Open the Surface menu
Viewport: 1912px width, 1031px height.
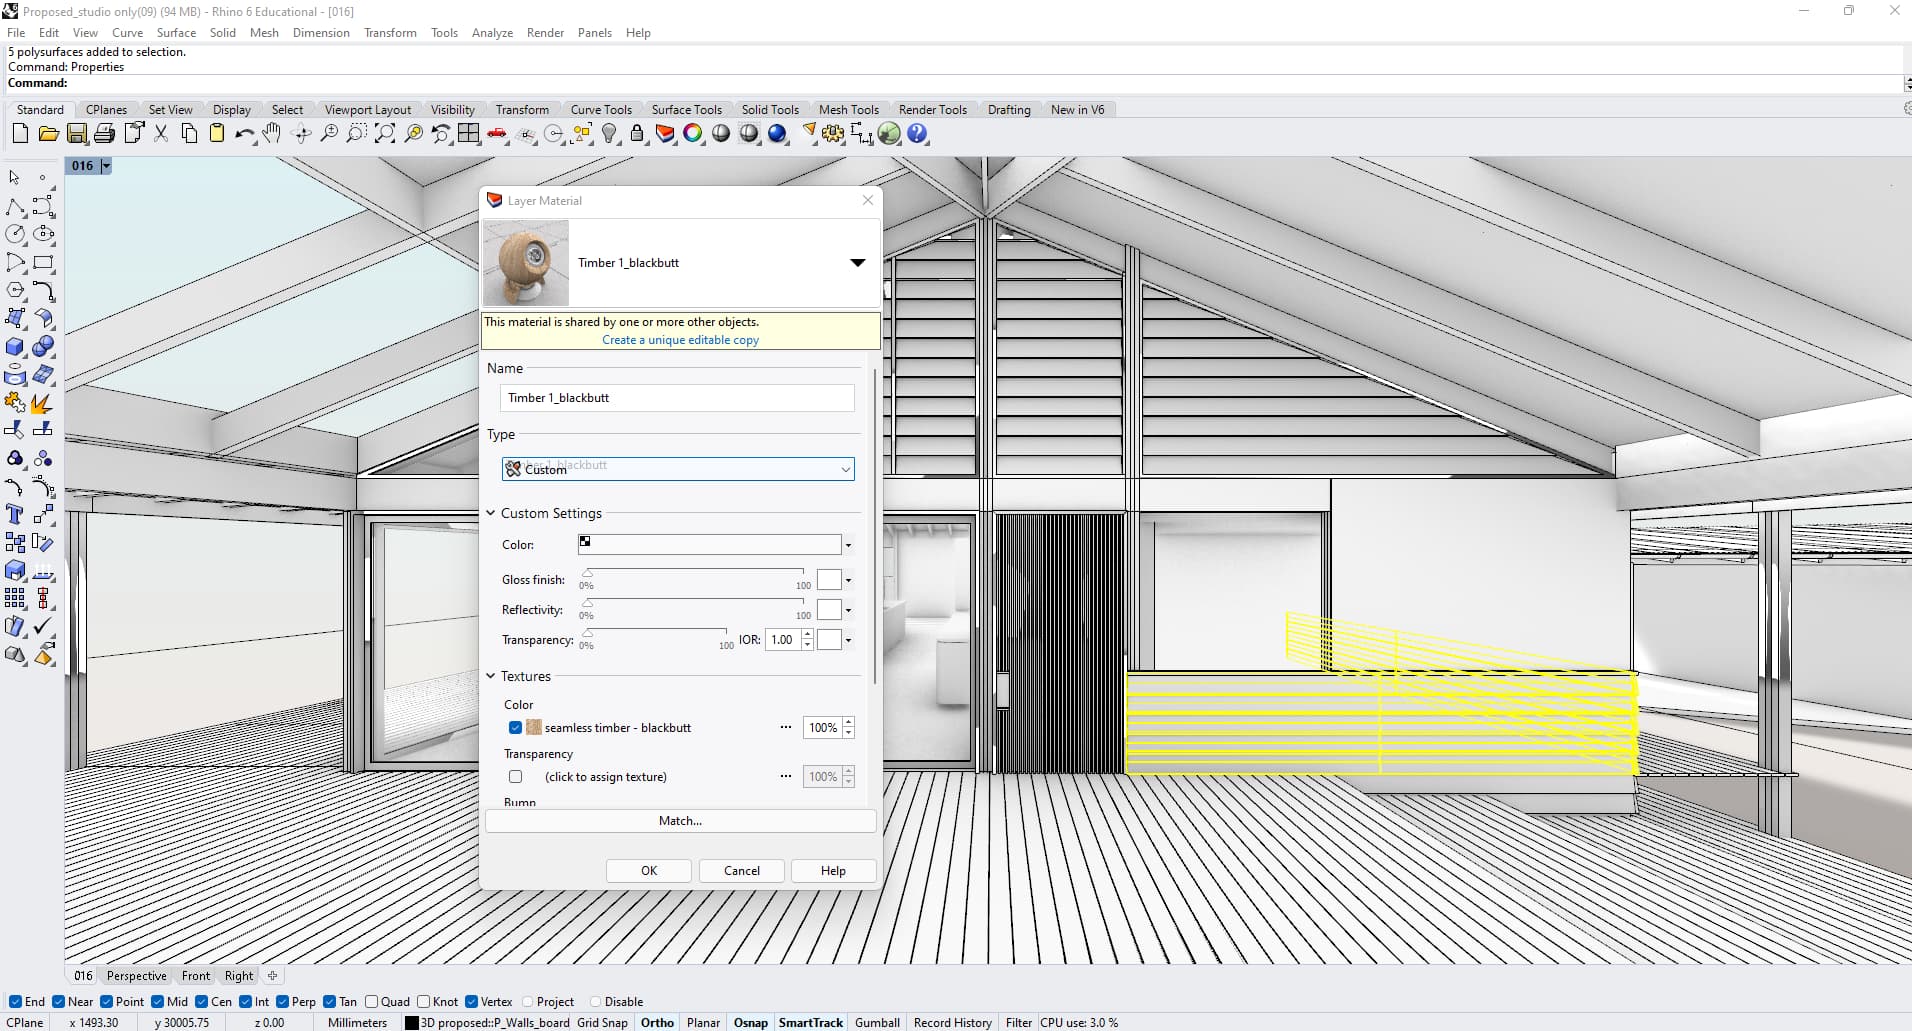176,33
